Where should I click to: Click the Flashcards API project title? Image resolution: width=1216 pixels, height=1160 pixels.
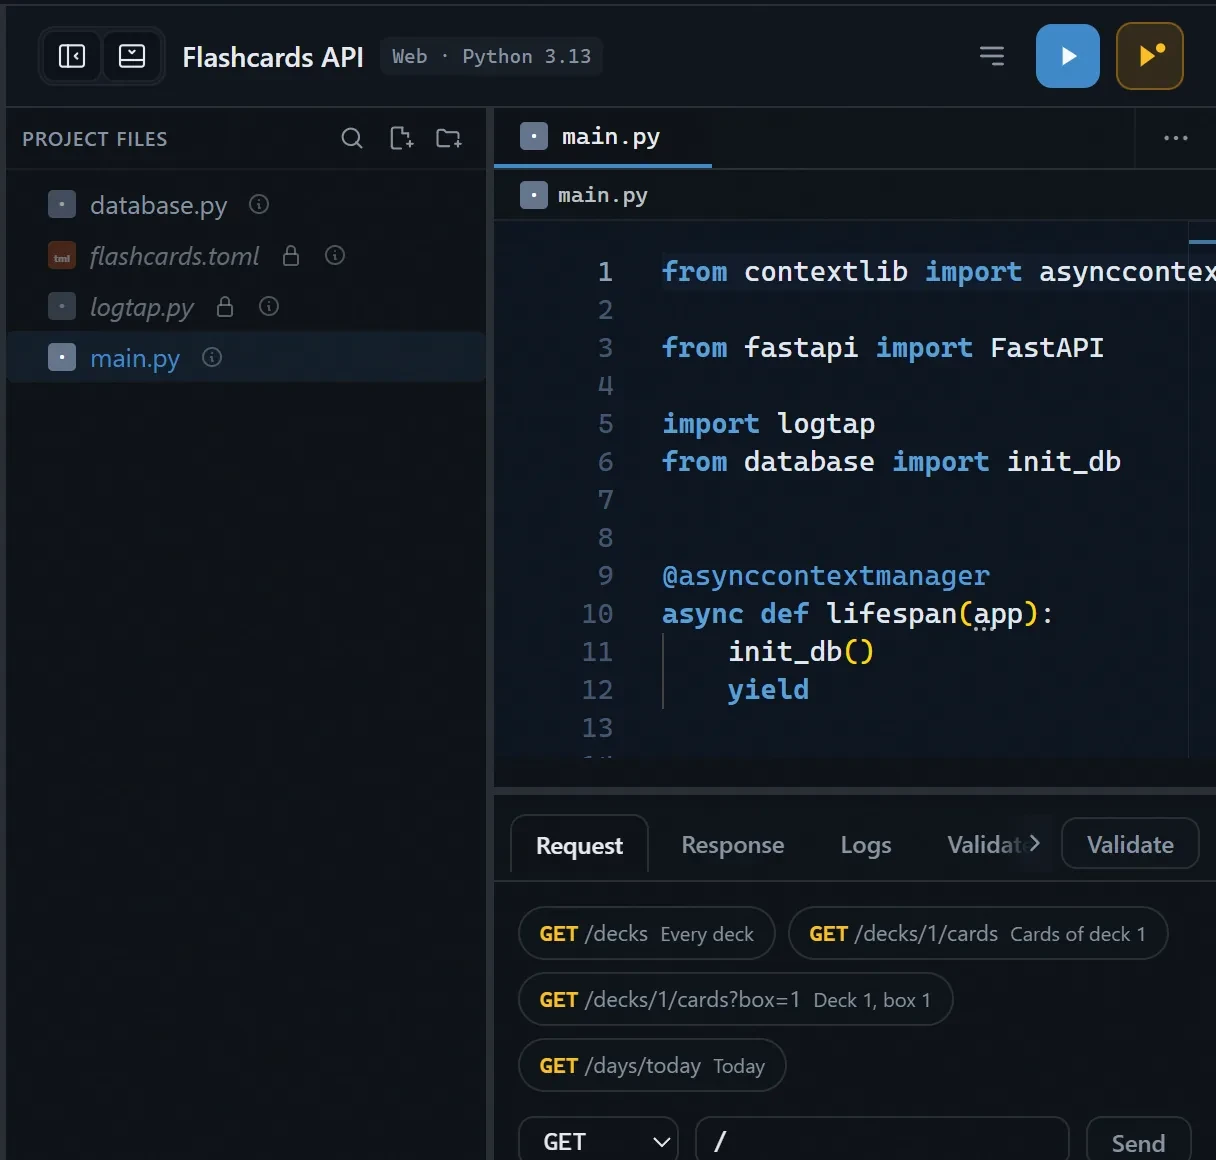click(x=273, y=57)
